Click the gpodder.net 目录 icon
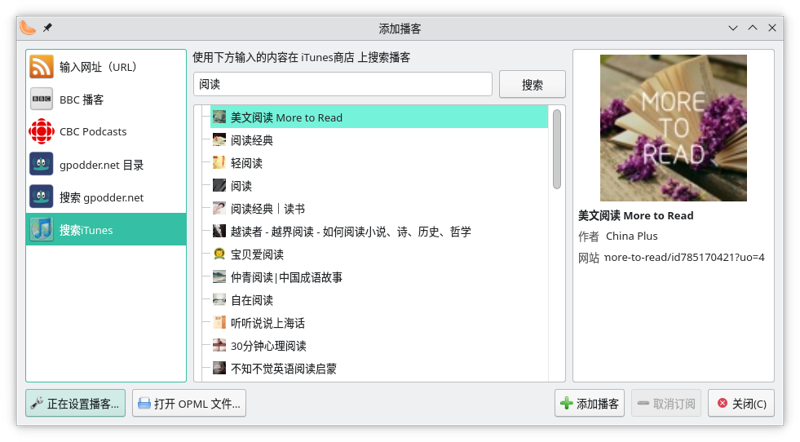Image resolution: width=800 pixels, height=442 pixels. click(x=42, y=164)
